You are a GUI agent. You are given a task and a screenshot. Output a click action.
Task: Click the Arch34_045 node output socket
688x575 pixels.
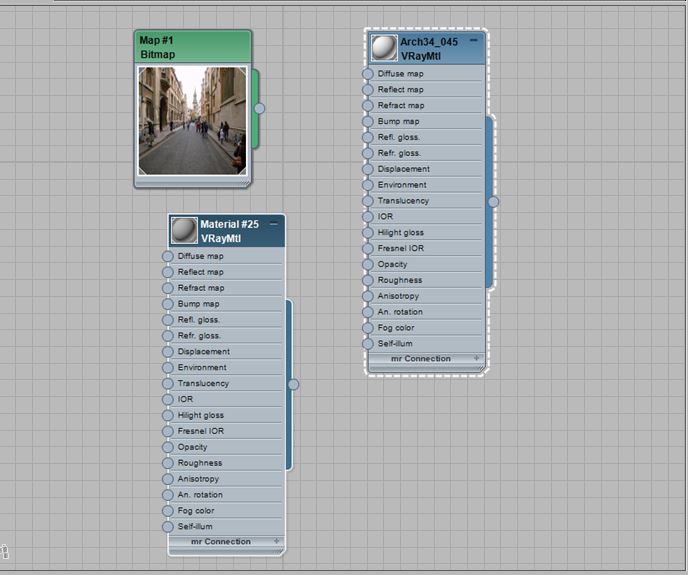pyautogui.click(x=493, y=201)
